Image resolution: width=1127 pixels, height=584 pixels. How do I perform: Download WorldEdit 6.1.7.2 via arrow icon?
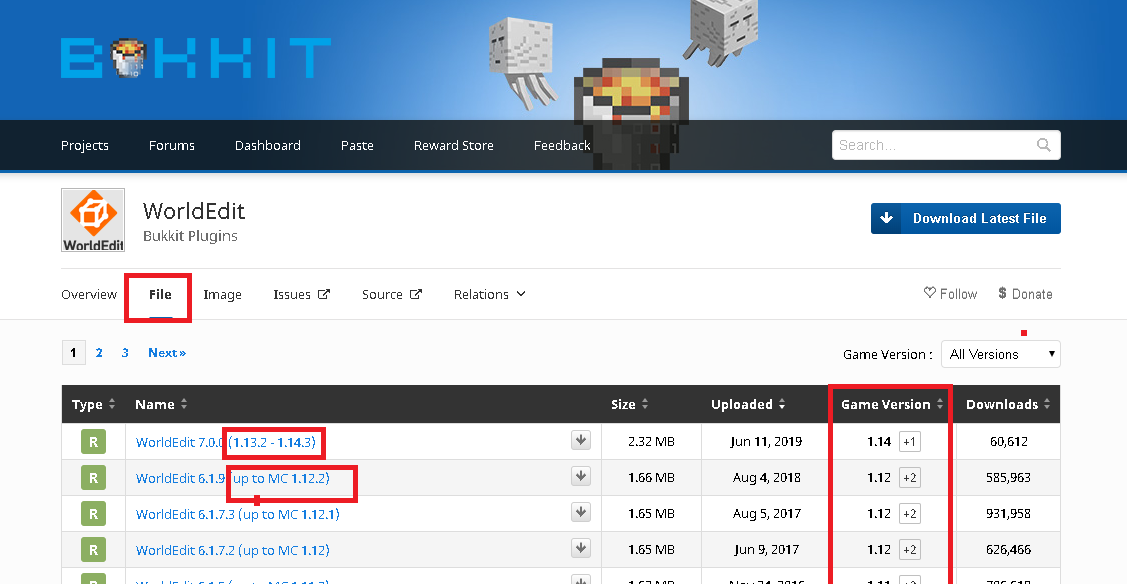pyautogui.click(x=581, y=548)
